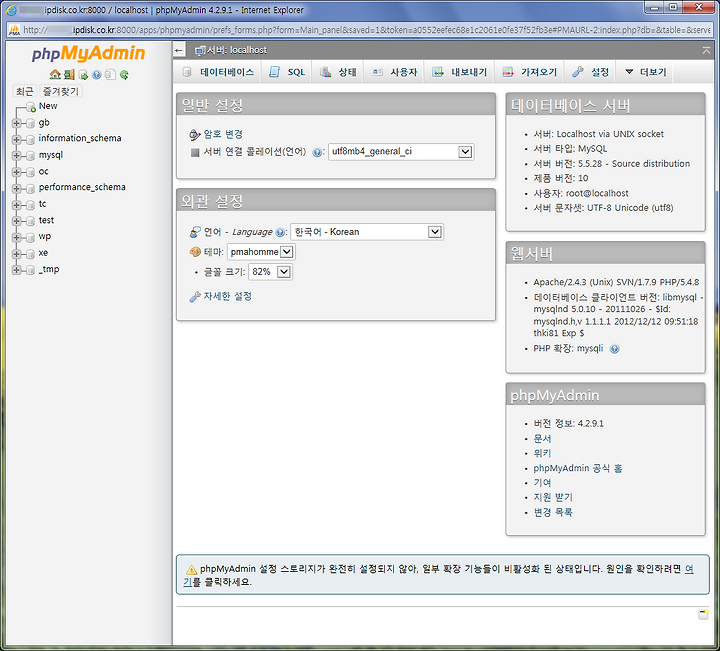Expand the tc database node

pyautogui.click(x=17, y=205)
